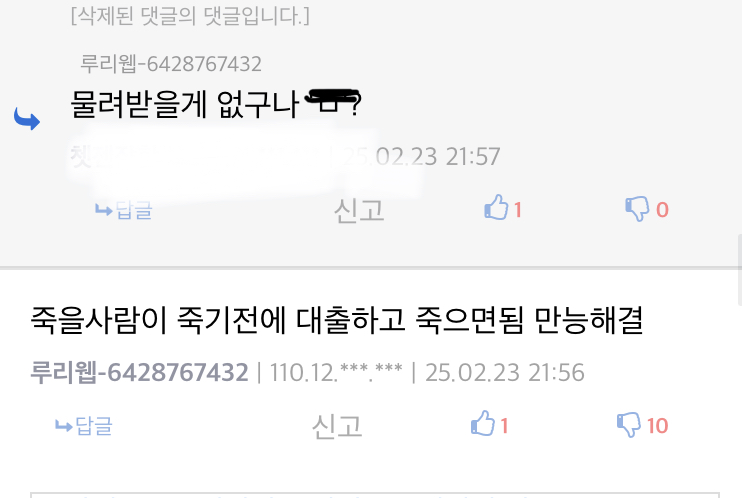Click the scrollbar on the right edge

(x=739, y=270)
